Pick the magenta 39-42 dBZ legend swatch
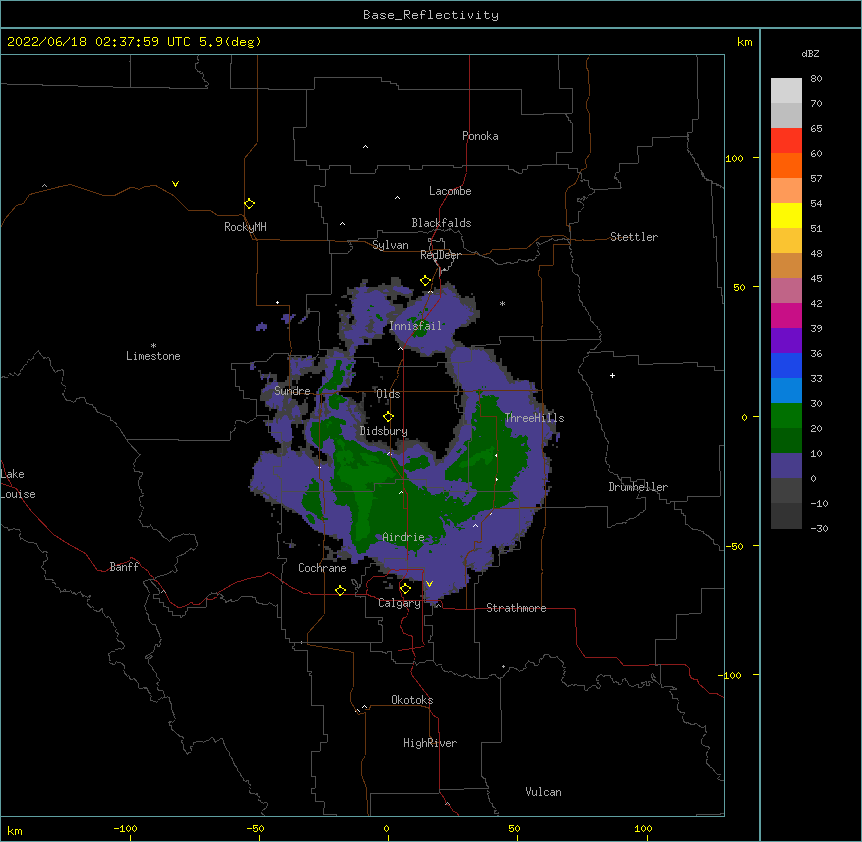 click(x=786, y=315)
